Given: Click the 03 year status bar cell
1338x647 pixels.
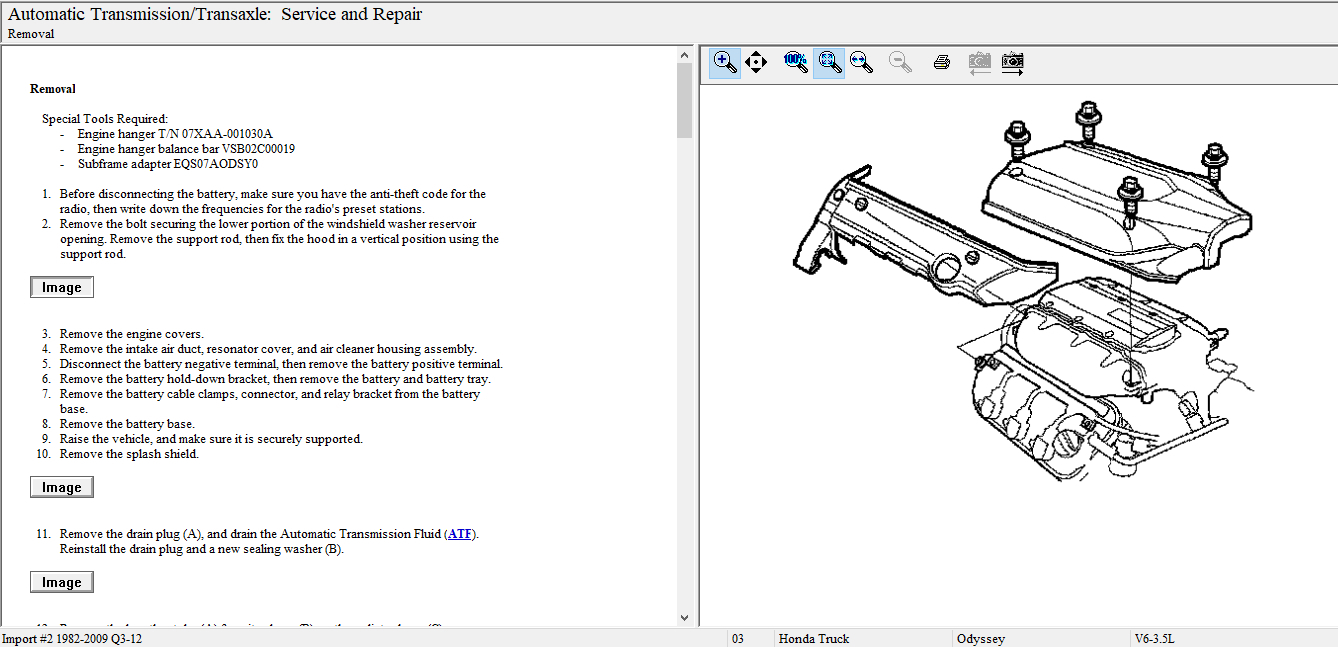Looking at the screenshot, I should tap(750, 639).
